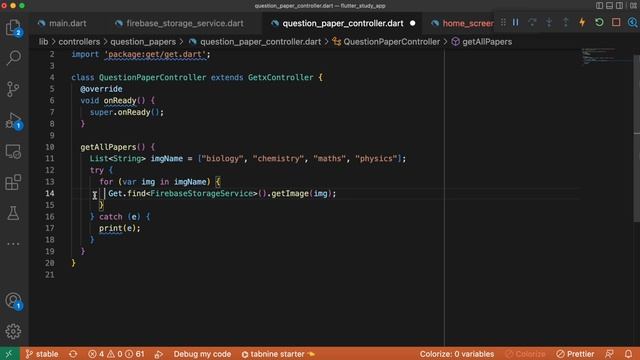Stop the debug session
Screen dimensions: 640x360
(x=616, y=22)
